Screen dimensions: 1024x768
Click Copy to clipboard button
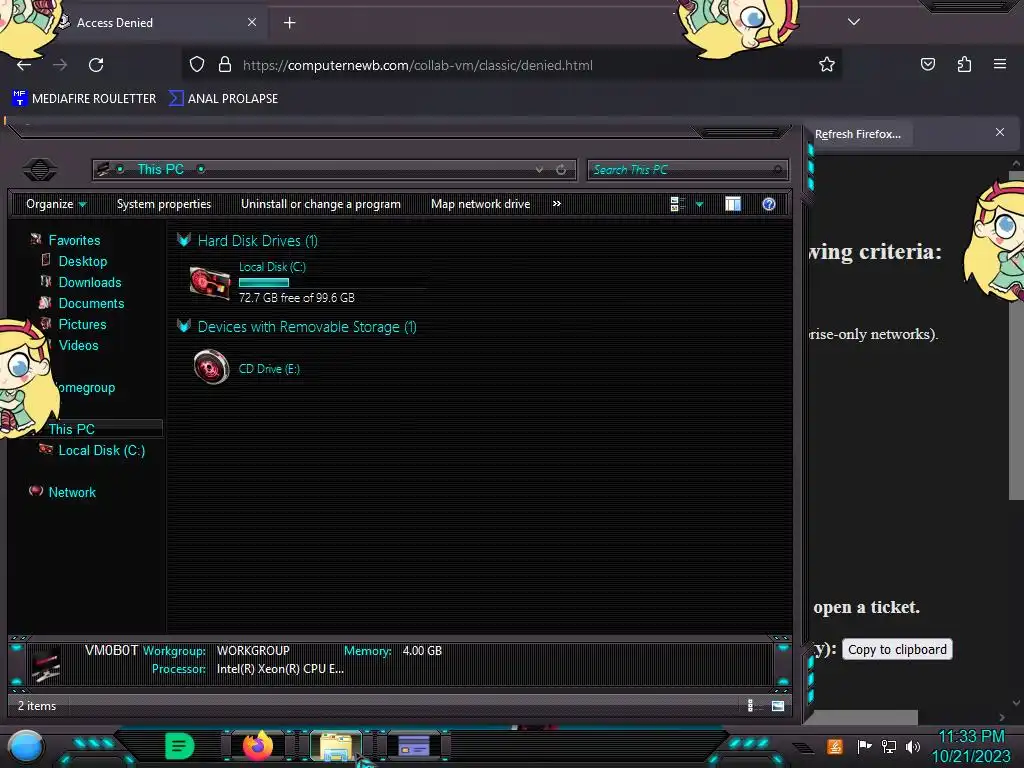tap(897, 649)
